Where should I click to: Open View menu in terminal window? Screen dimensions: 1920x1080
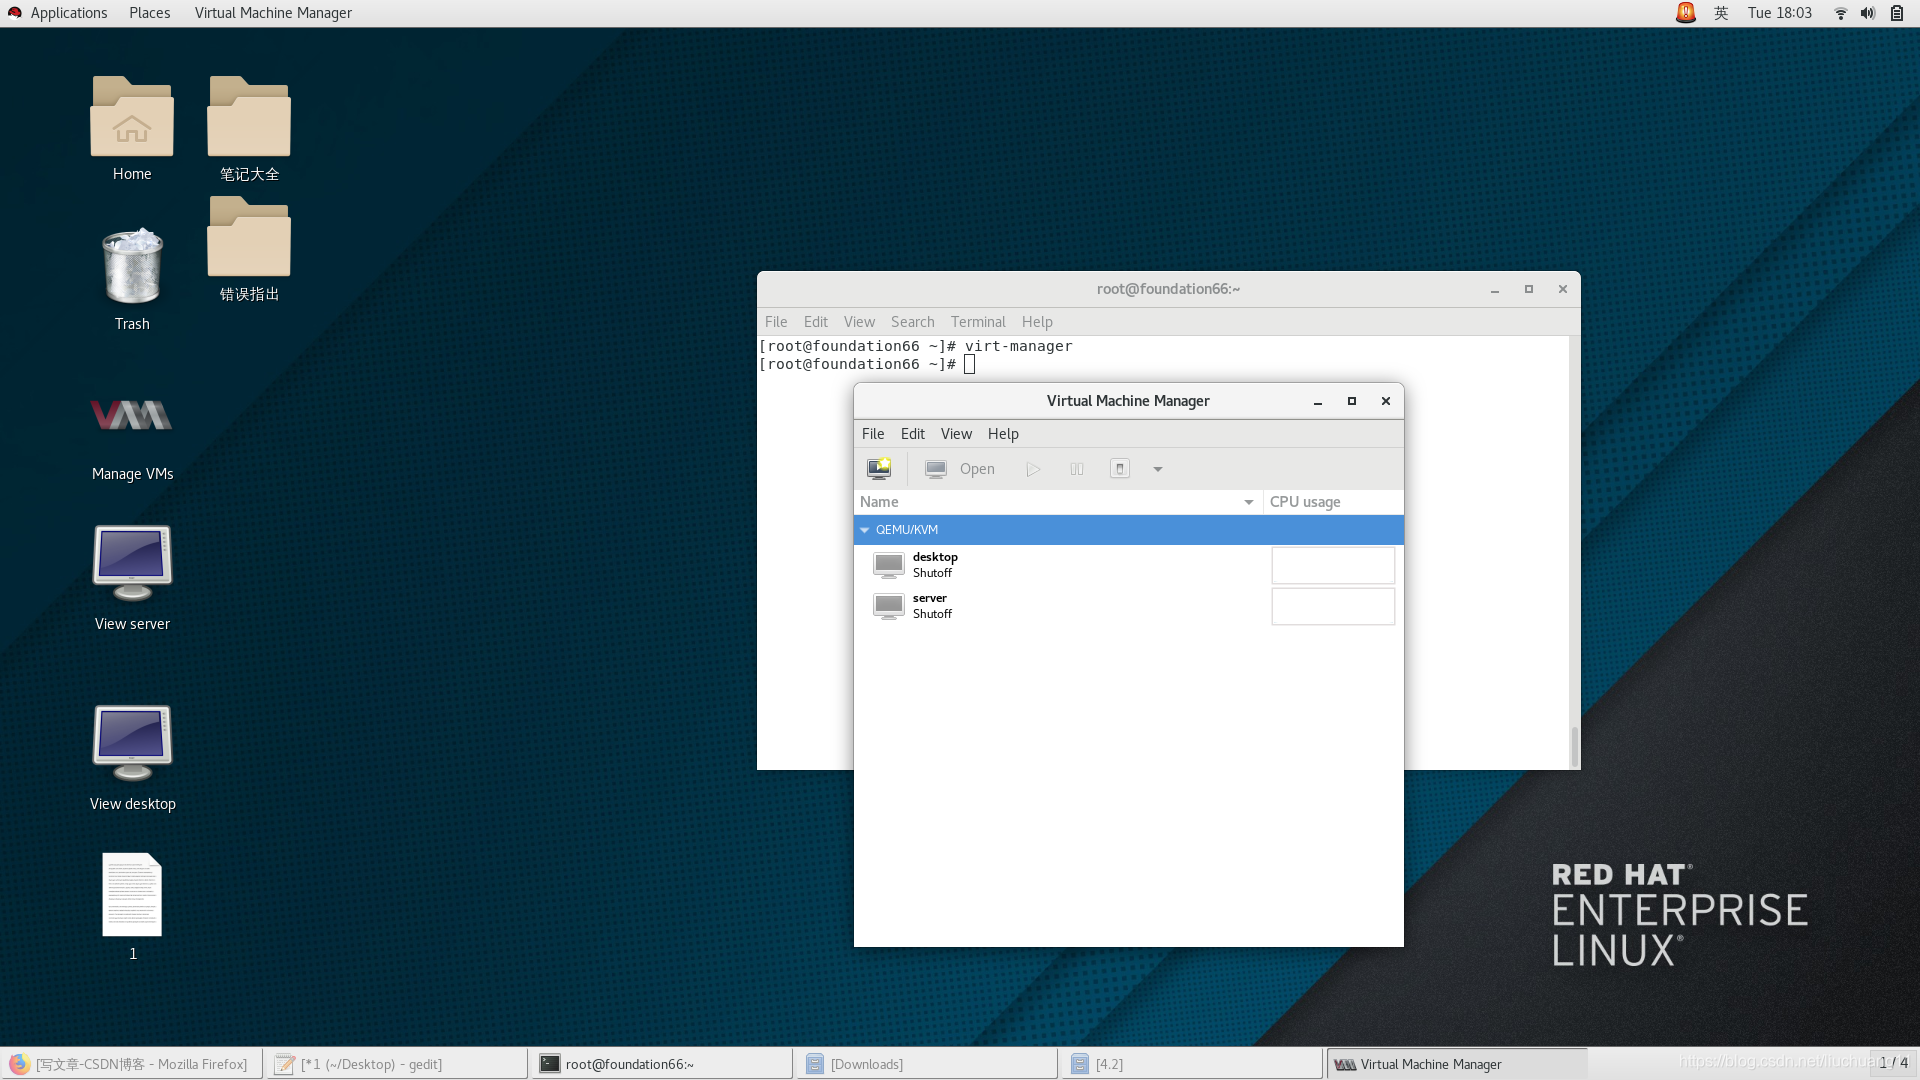(859, 322)
